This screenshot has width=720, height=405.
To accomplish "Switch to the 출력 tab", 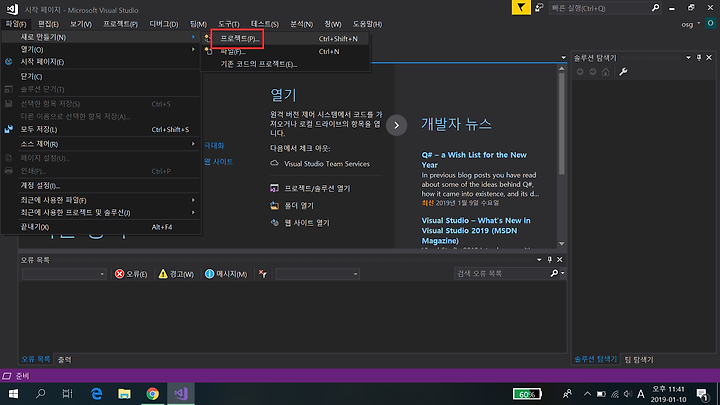I will pos(65,360).
